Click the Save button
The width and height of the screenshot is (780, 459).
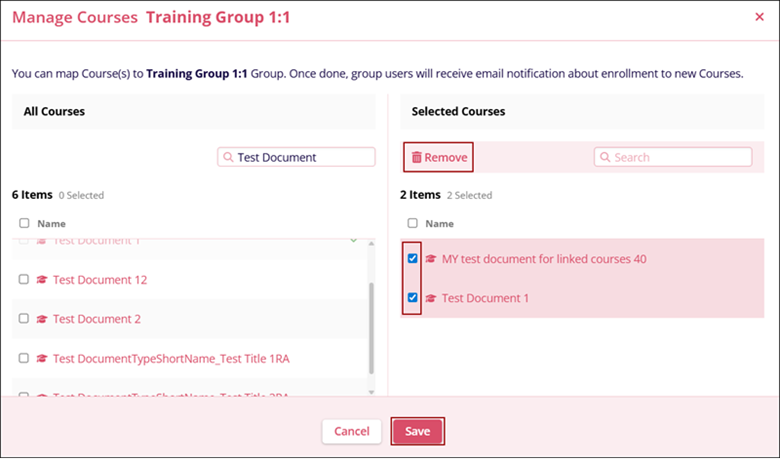click(417, 431)
